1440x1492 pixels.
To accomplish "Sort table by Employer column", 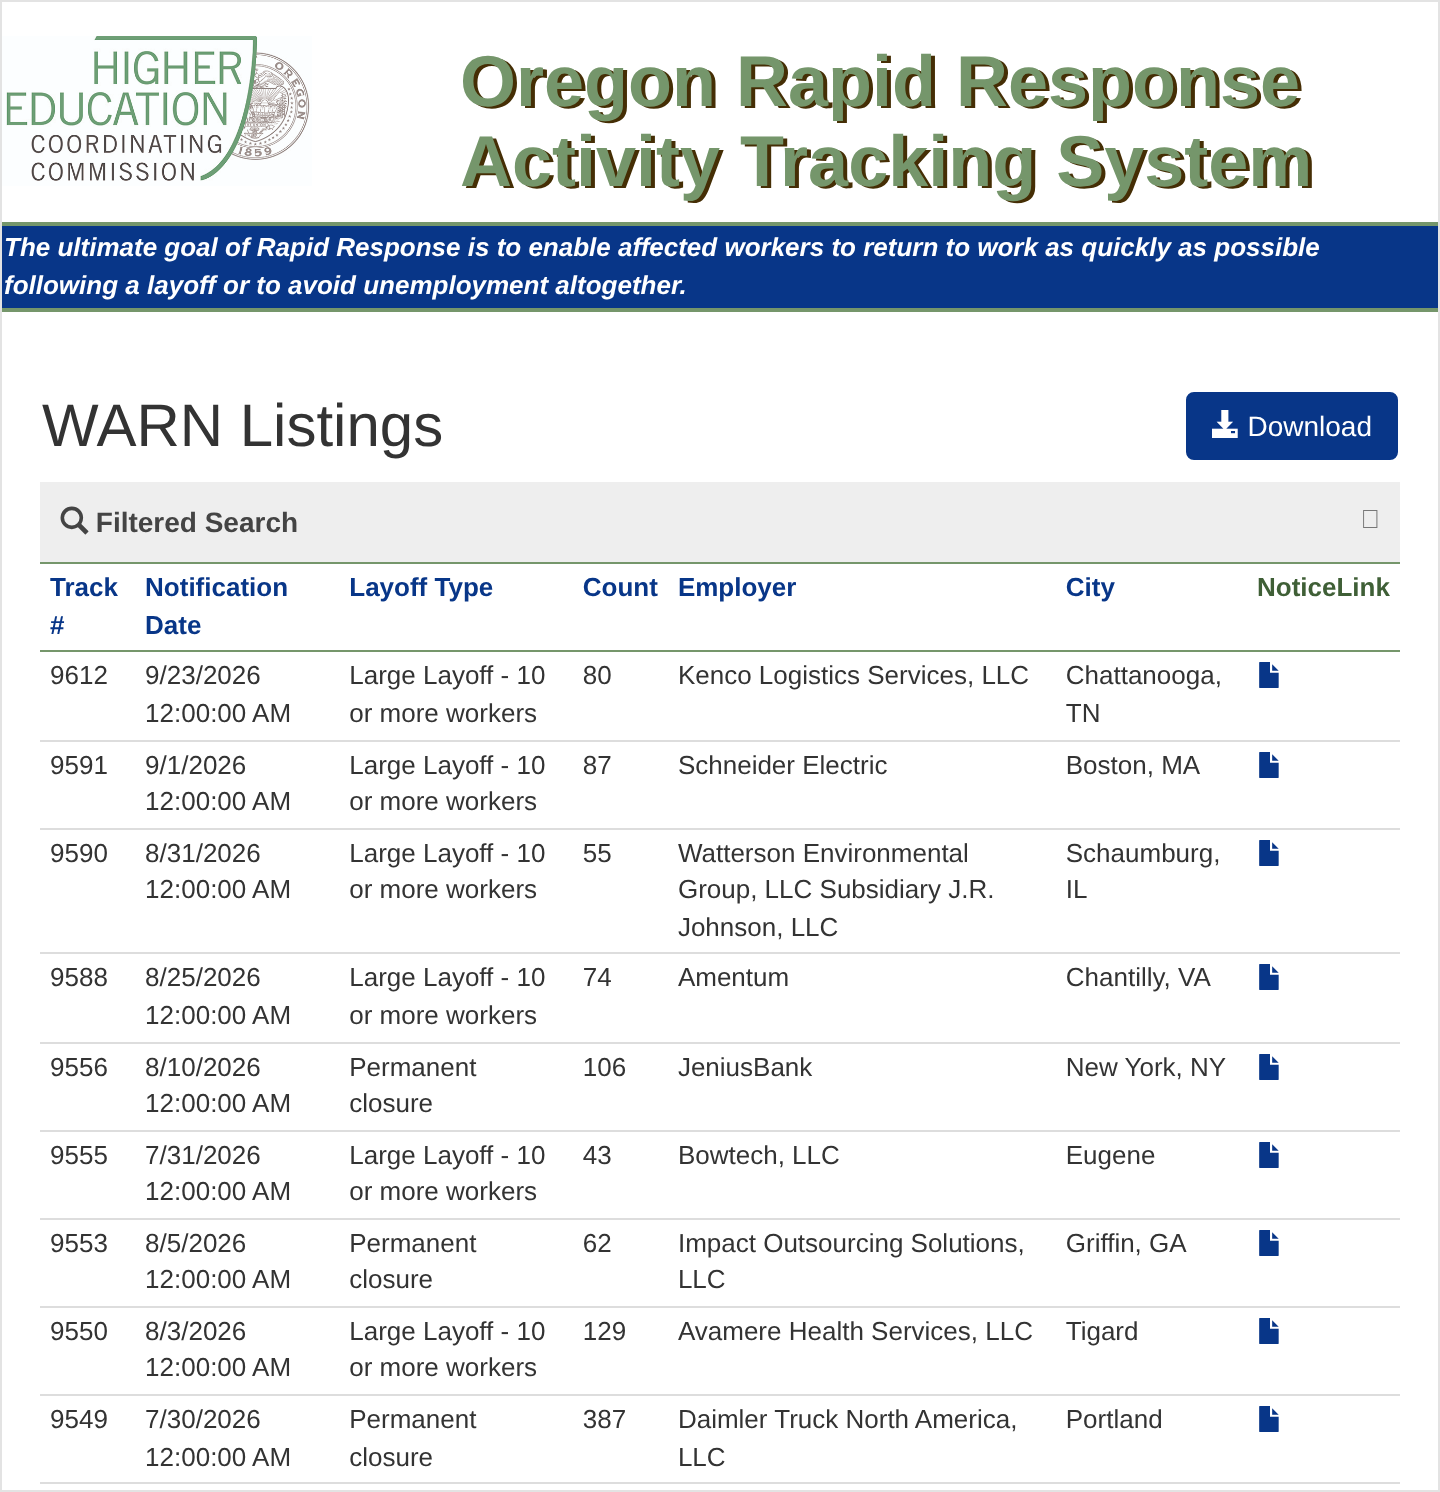I will pos(737,587).
